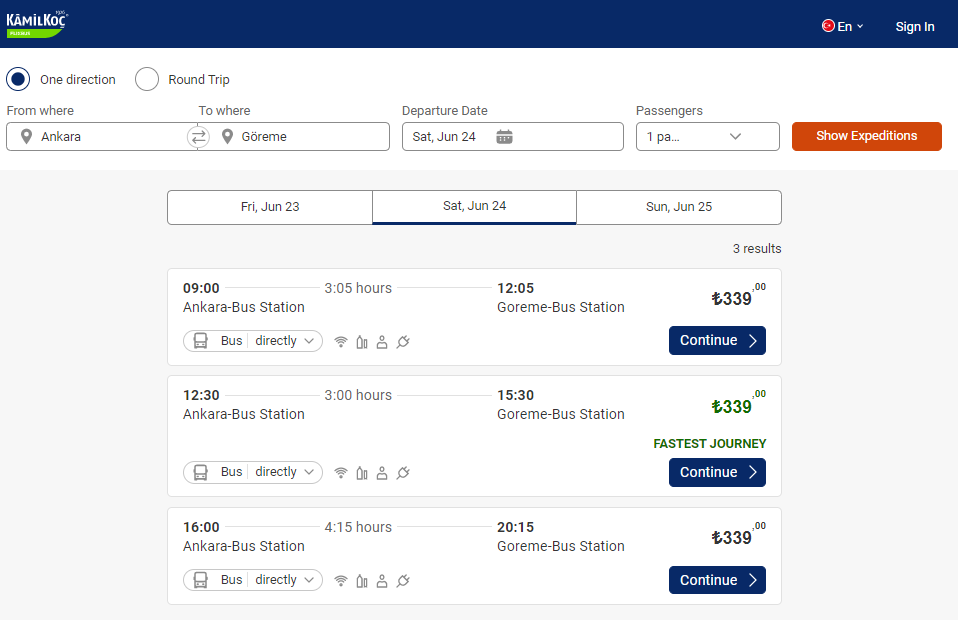
Task: Continue with the 12:30 fastest journey
Action: click(717, 472)
